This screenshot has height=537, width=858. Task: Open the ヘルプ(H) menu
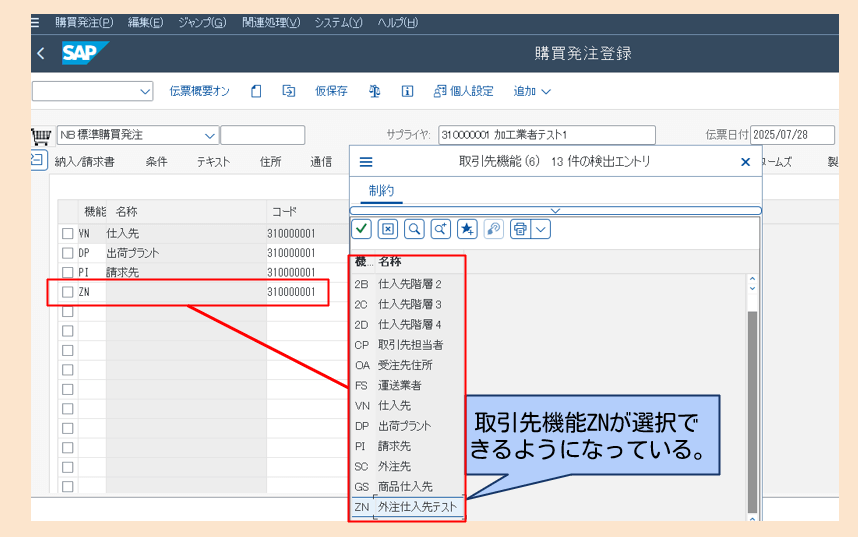coord(398,22)
